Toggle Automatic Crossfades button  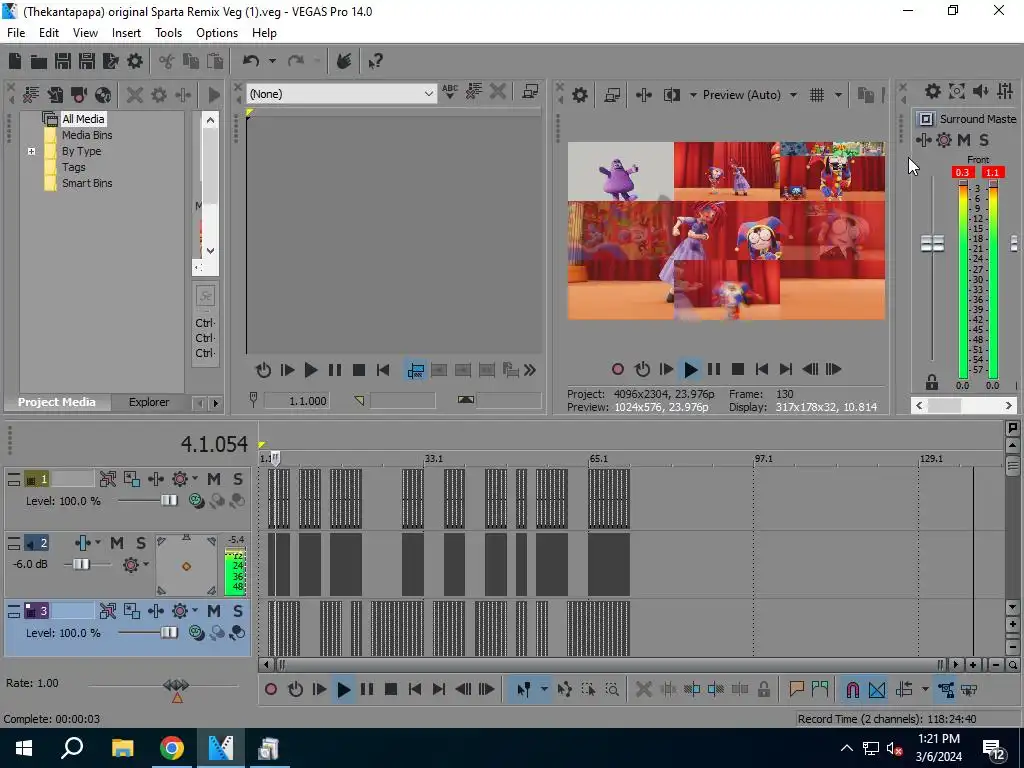tap(877, 690)
